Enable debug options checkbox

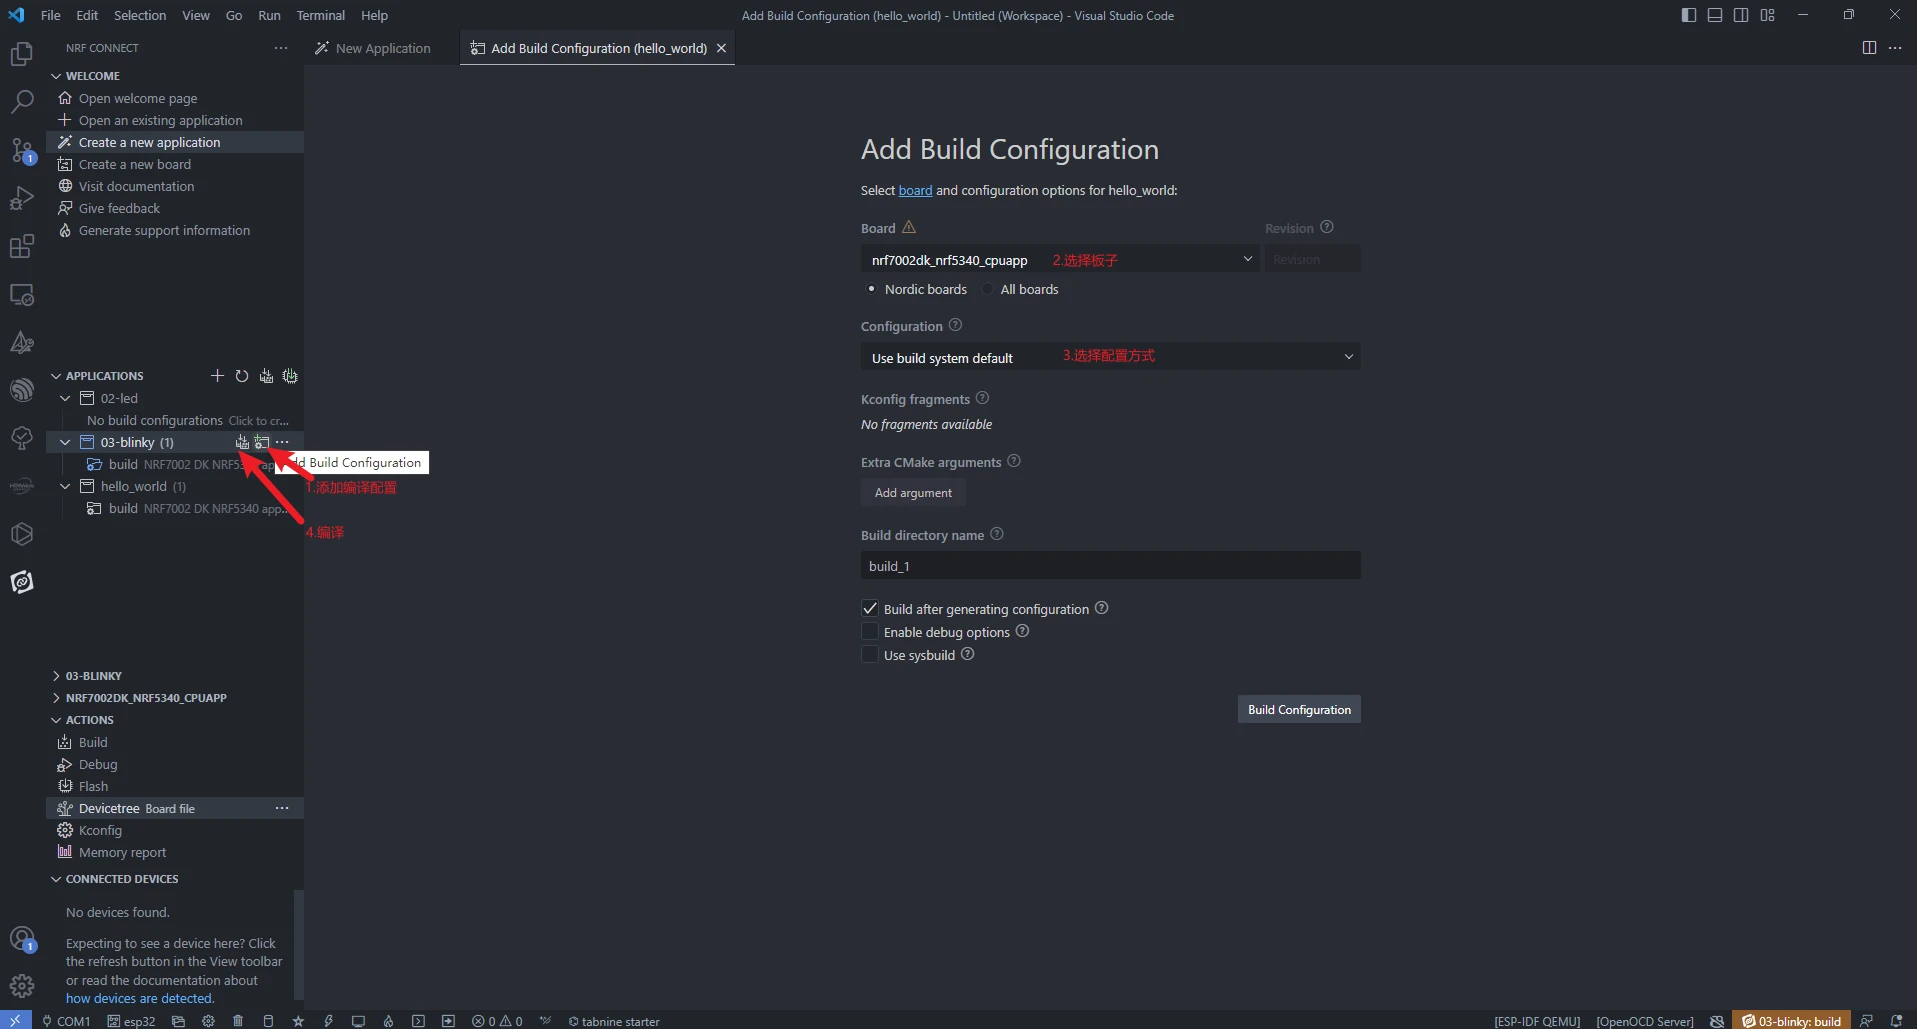click(870, 632)
